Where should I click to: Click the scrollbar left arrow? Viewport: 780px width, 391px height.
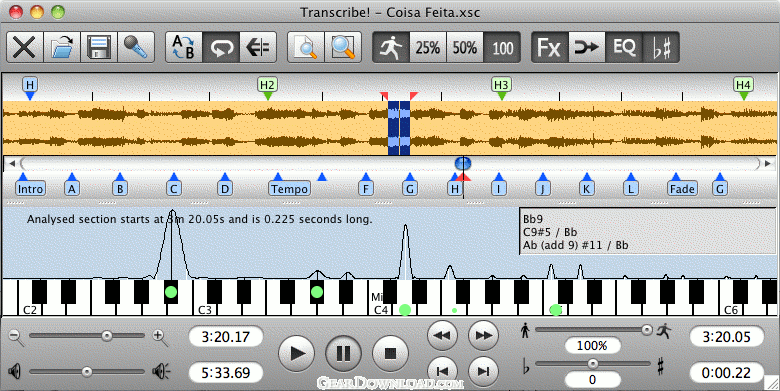tap(12, 163)
